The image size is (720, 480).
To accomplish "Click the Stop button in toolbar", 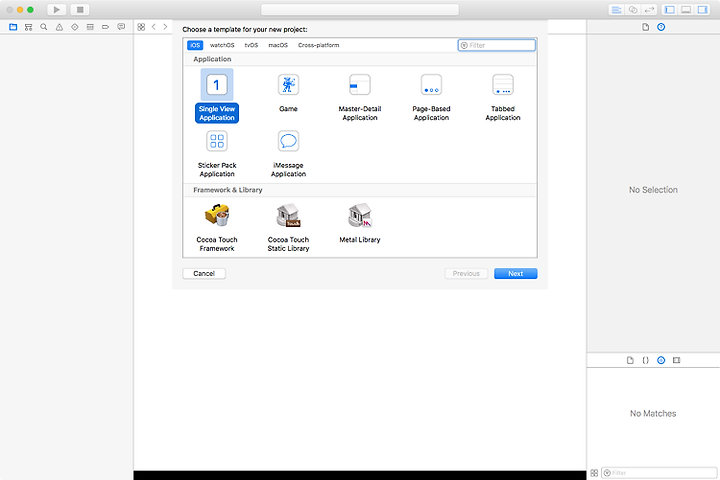I will (x=80, y=10).
